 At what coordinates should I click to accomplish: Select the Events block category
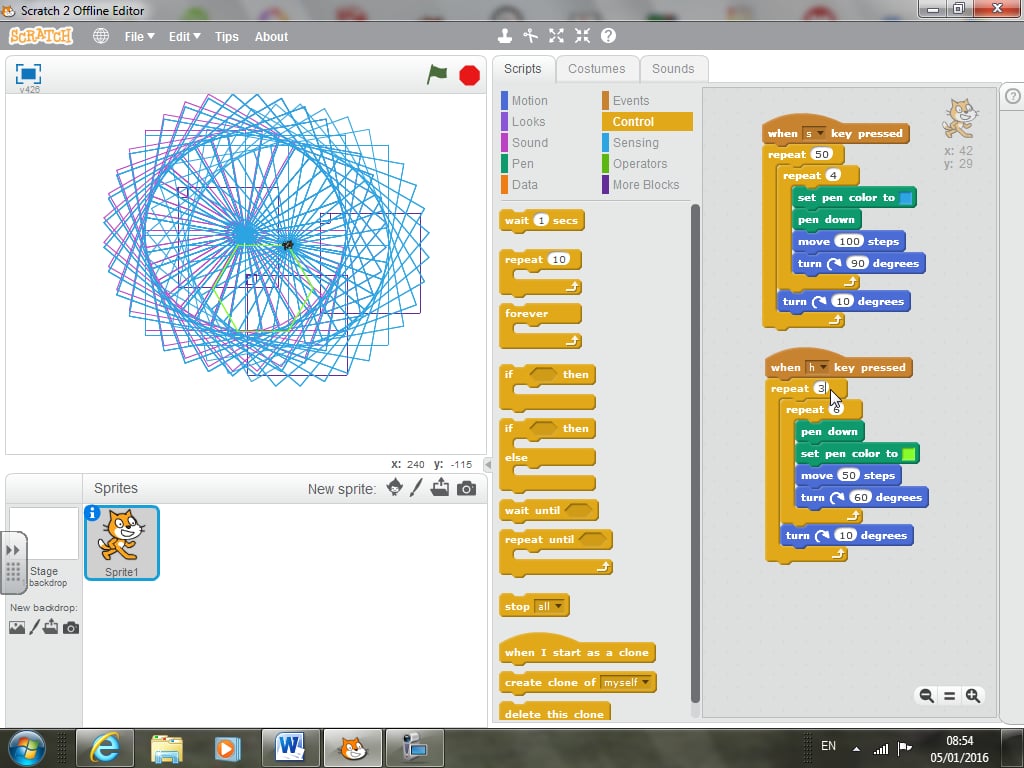tap(630, 101)
